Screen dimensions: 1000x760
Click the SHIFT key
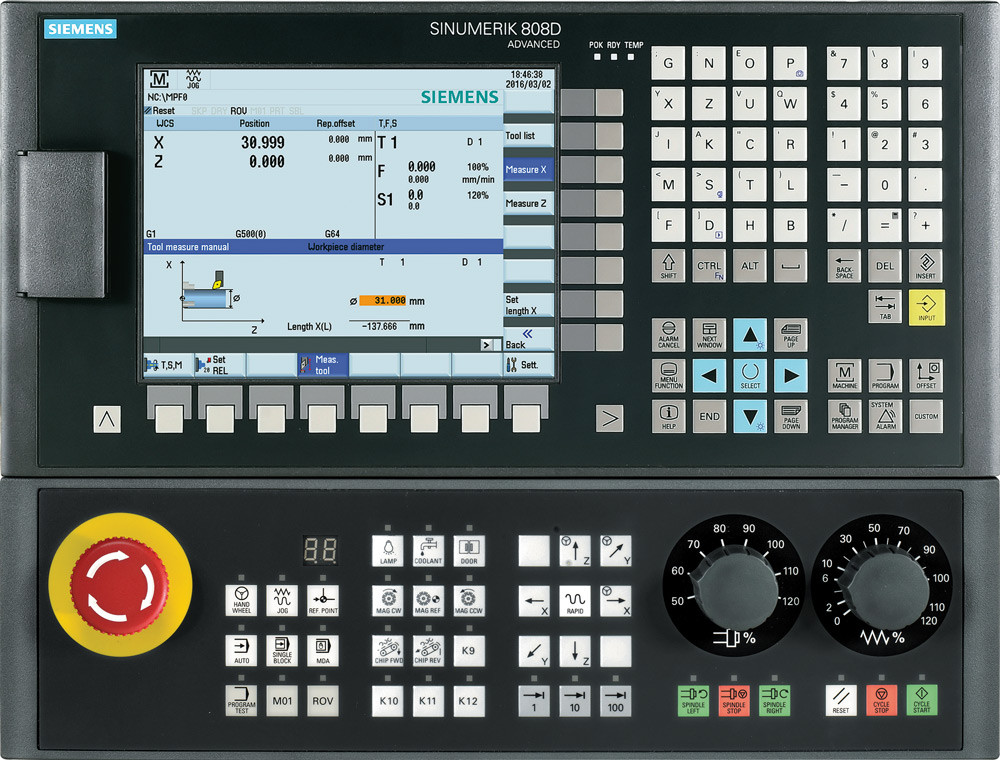tap(668, 266)
